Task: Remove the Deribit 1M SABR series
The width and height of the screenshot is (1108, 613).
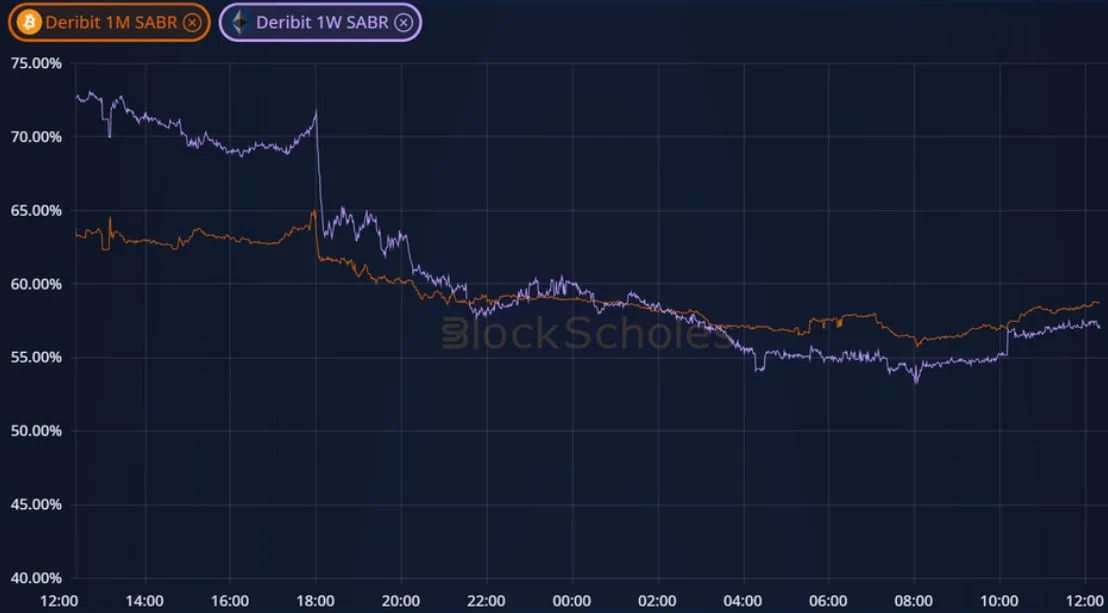Action: (191, 23)
